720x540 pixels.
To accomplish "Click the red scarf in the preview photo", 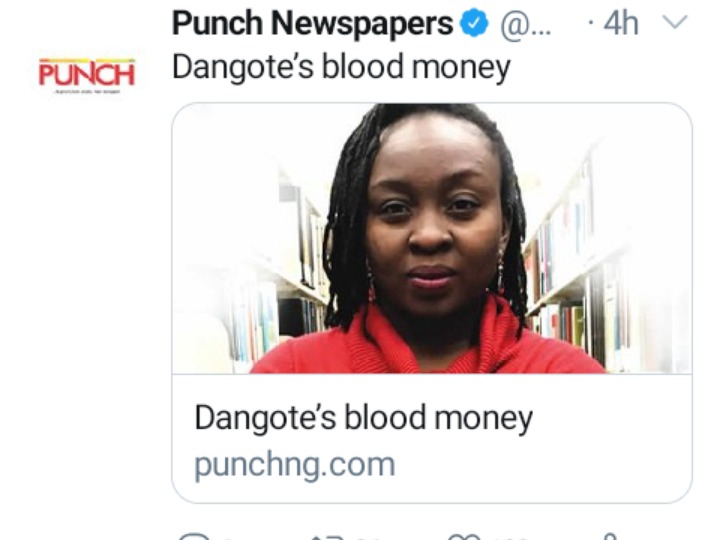I will click(x=427, y=340).
